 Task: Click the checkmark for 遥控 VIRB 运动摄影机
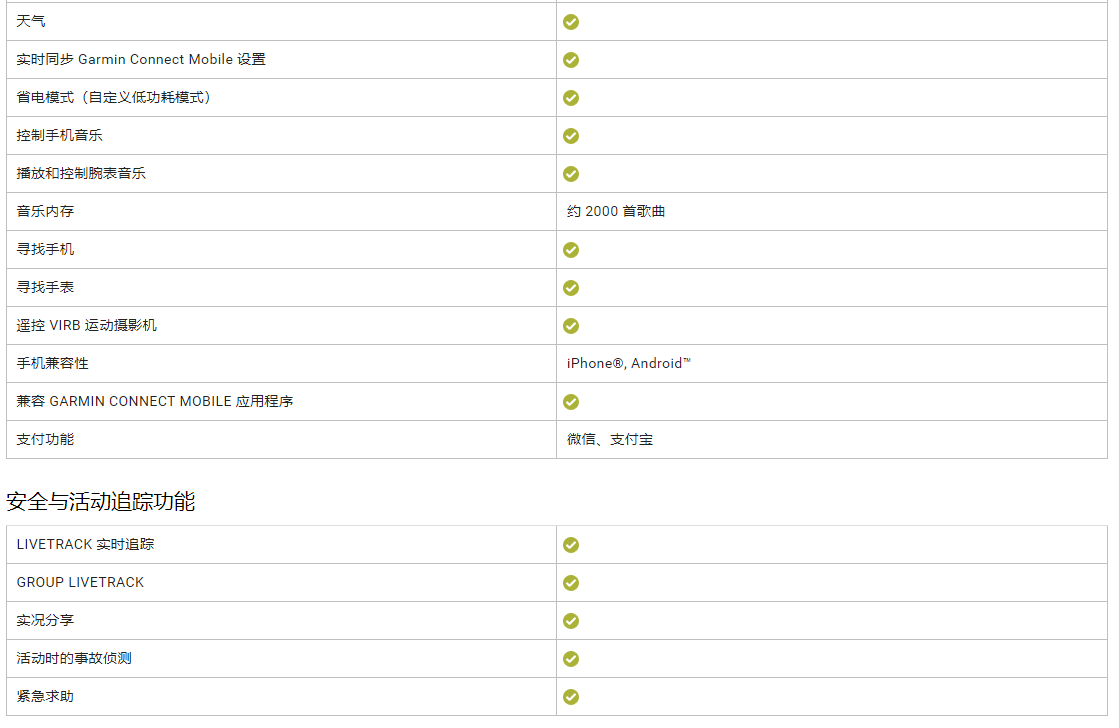click(x=571, y=326)
